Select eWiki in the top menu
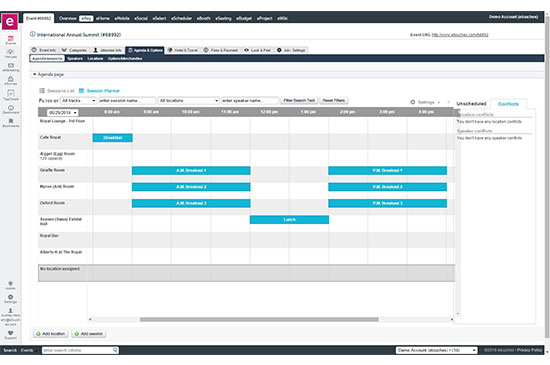This screenshot has height=365, width=550. 282,18
